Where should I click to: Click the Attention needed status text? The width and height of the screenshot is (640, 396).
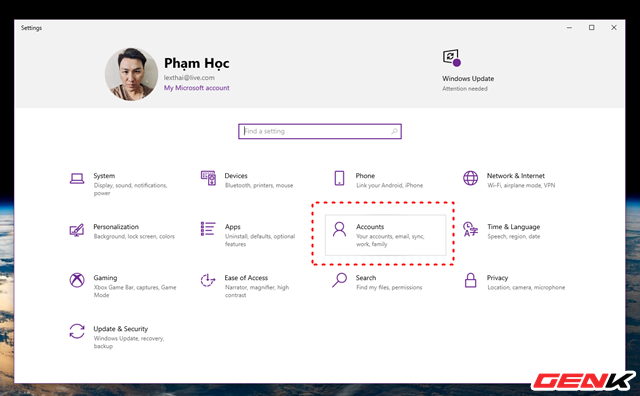coord(464,89)
